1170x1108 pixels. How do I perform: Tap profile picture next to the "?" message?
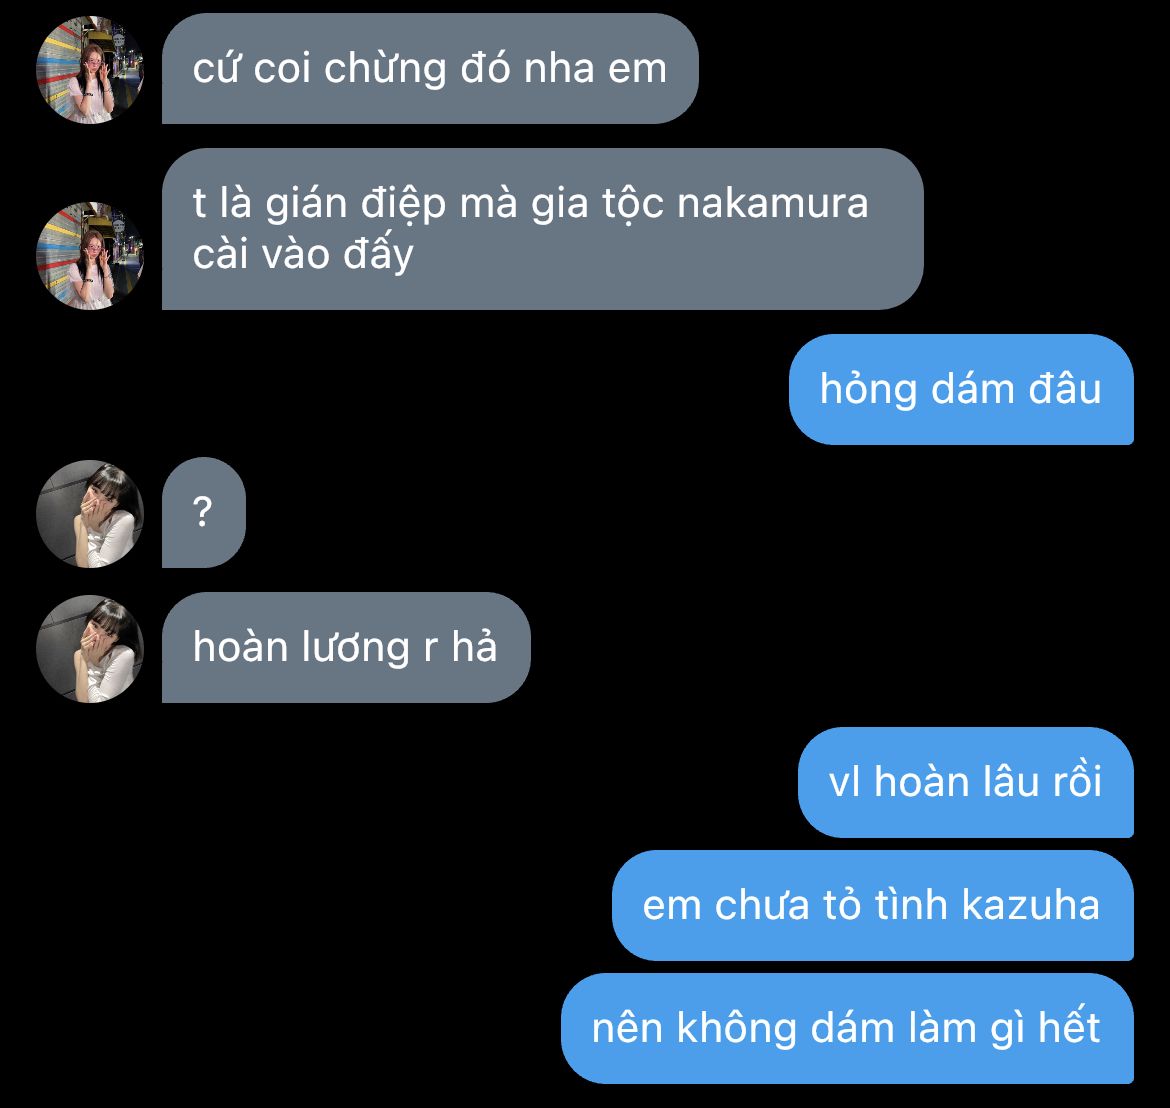(x=90, y=514)
